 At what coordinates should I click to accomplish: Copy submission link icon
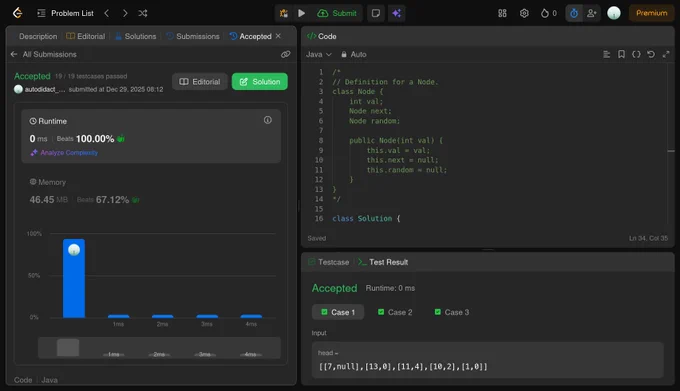285,54
